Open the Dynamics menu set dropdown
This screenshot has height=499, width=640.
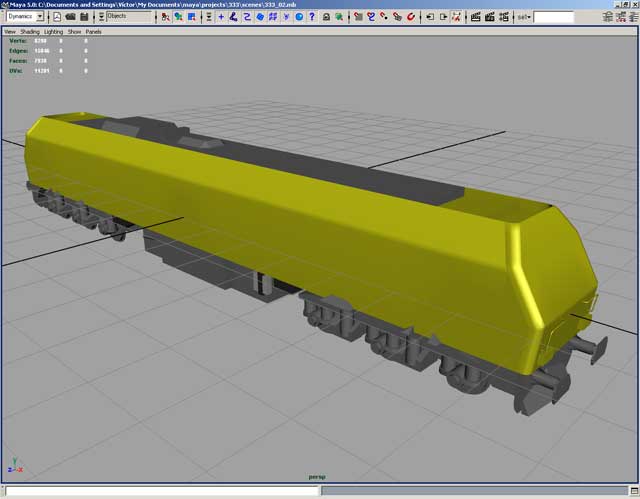point(39,17)
